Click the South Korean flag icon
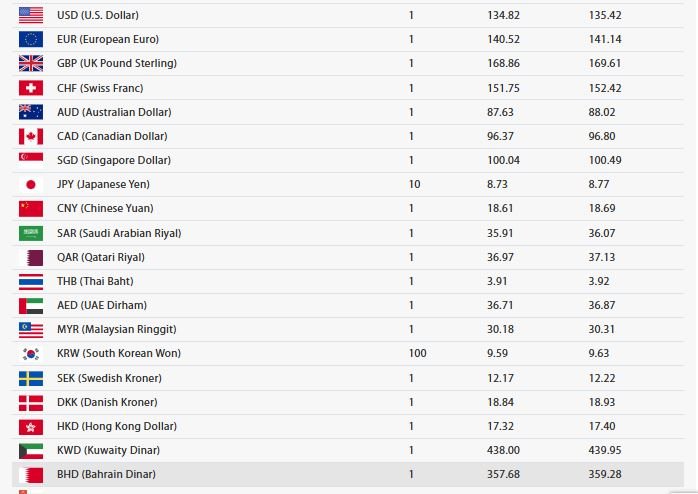 pyautogui.click(x=31, y=353)
